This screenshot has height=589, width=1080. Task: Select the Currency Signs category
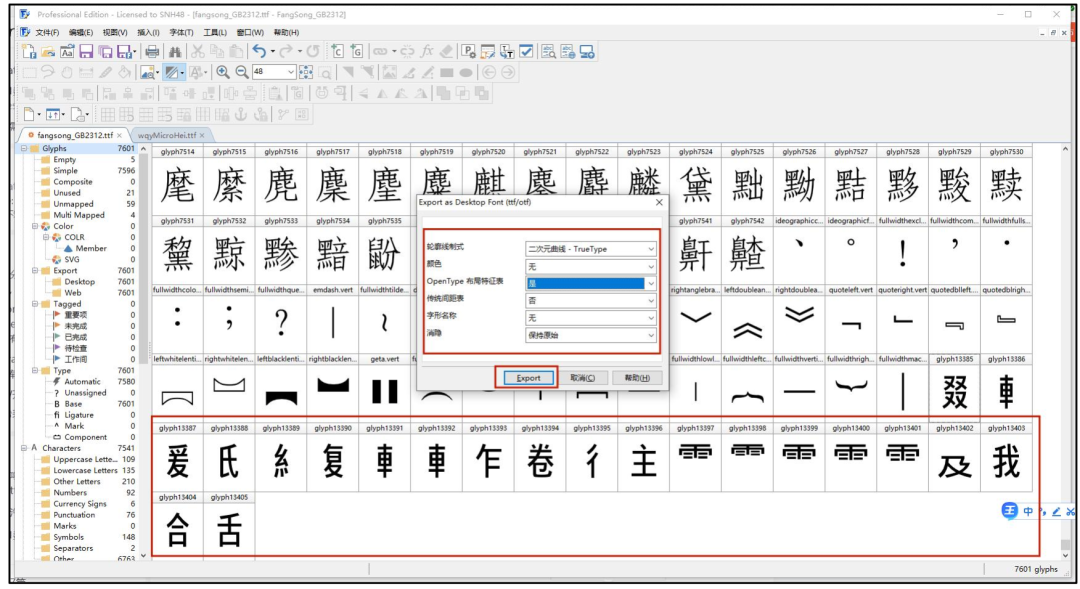point(80,504)
